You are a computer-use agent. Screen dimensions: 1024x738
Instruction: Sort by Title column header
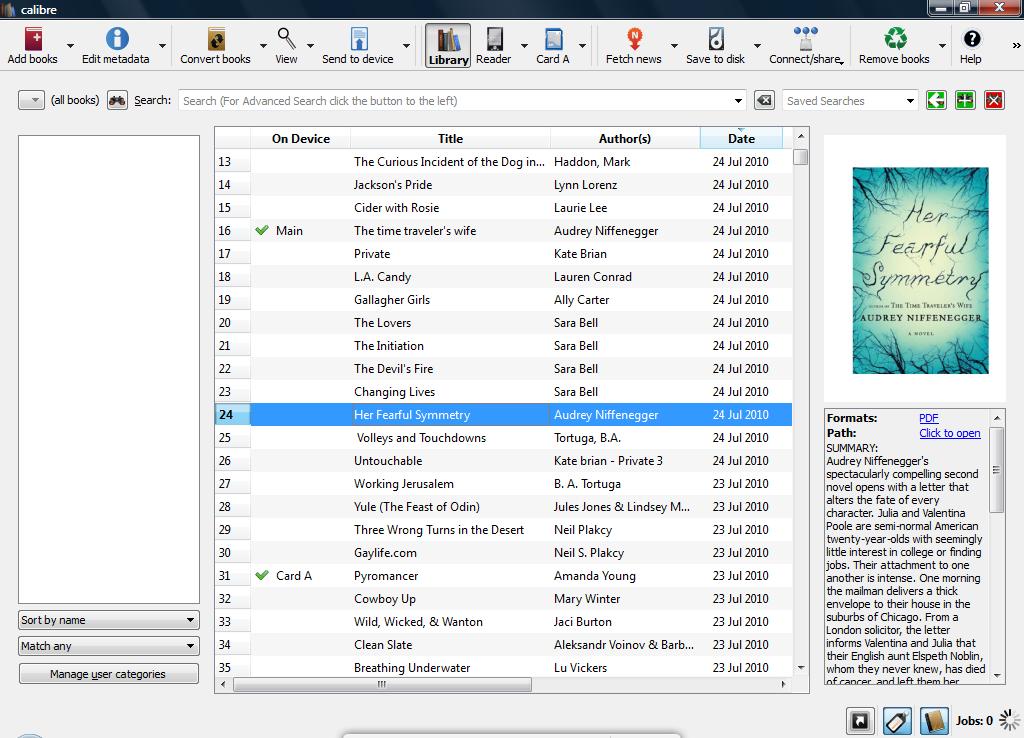tap(451, 138)
